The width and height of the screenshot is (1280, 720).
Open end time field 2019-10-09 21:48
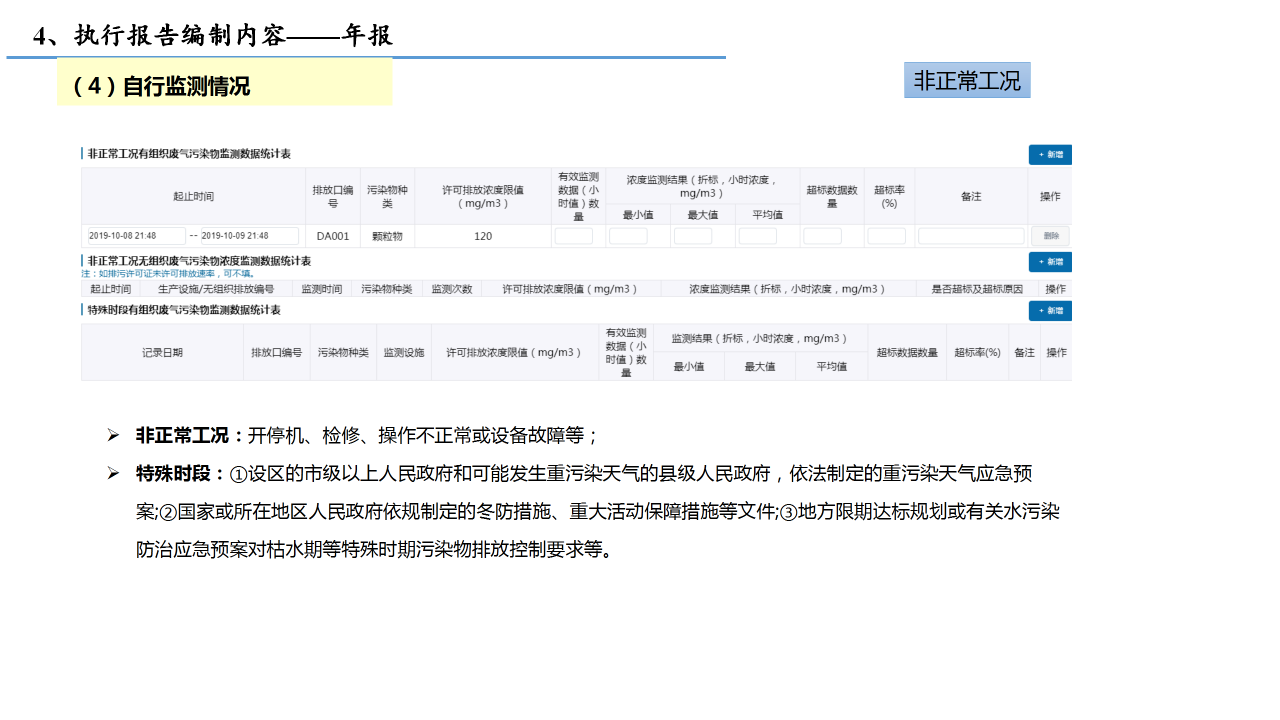click(248, 236)
